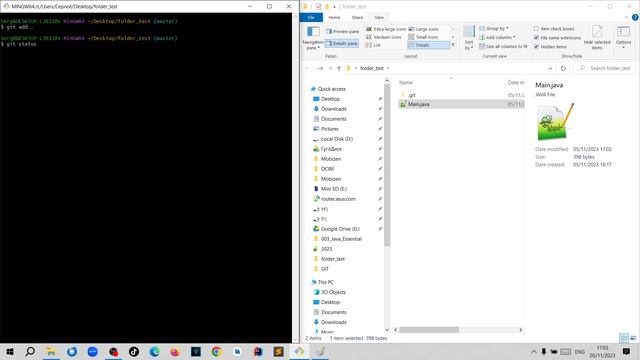Open Explorer Options button
This screenshot has height=360, width=640.
(623, 38)
